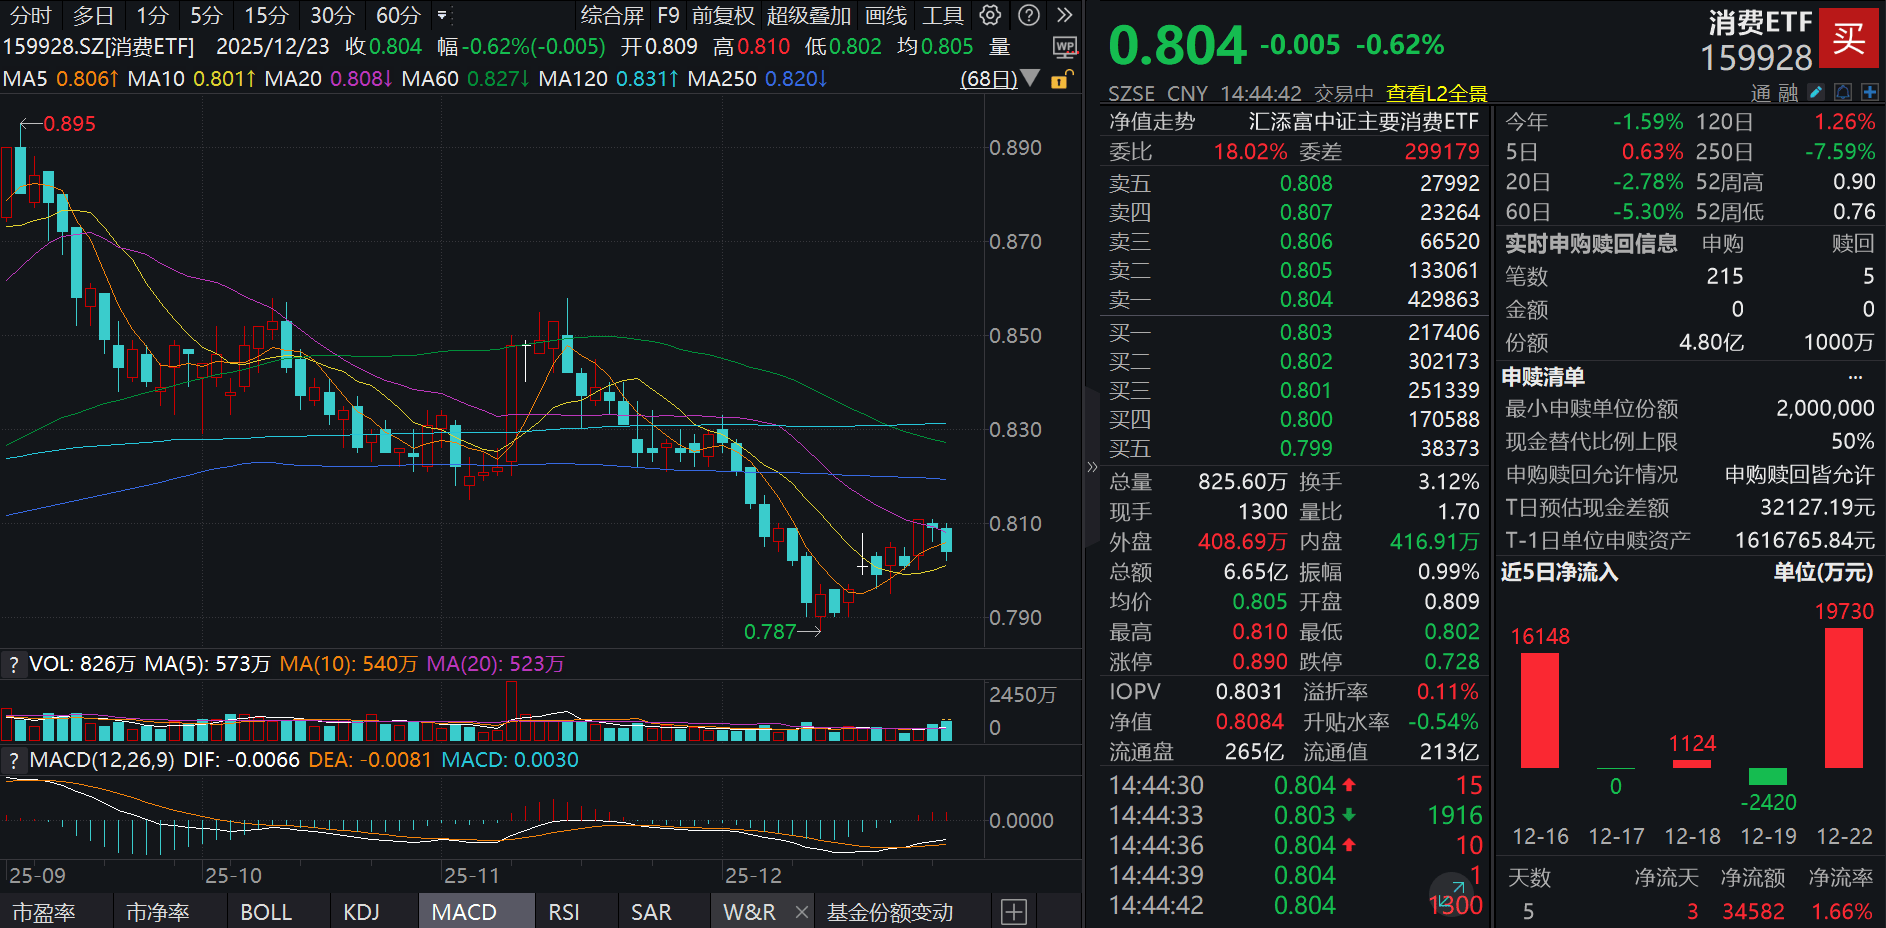Toggle the orange lock icon
Image resolution: width=1886 pixels, height=928 pixels.
click(1061, 79)
